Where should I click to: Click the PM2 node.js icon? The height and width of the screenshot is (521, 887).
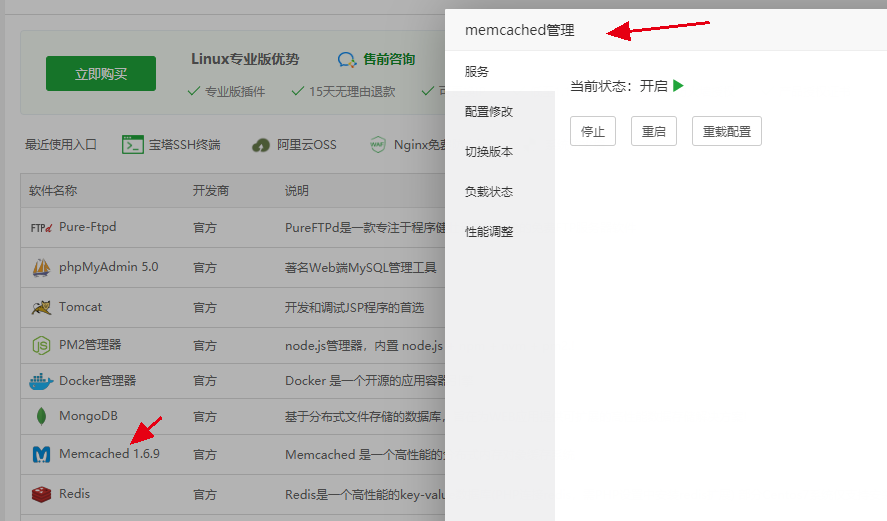(41, 345)
